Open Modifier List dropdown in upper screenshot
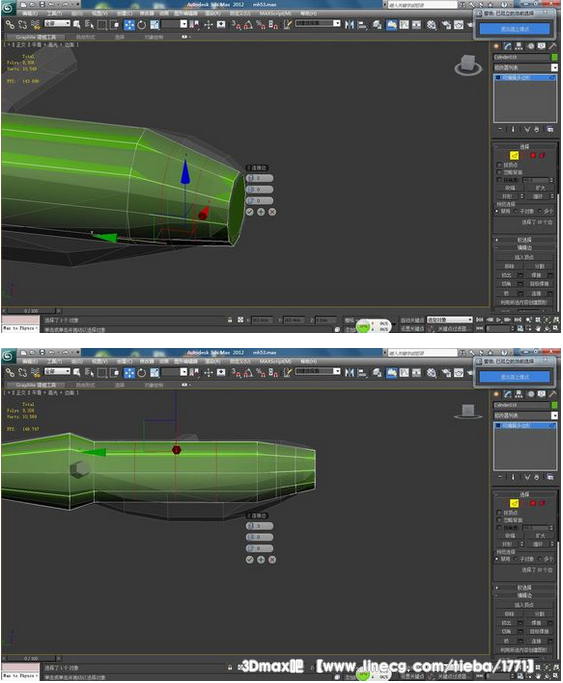This screenshot has height=683, width=563. (x=526, y=68)
